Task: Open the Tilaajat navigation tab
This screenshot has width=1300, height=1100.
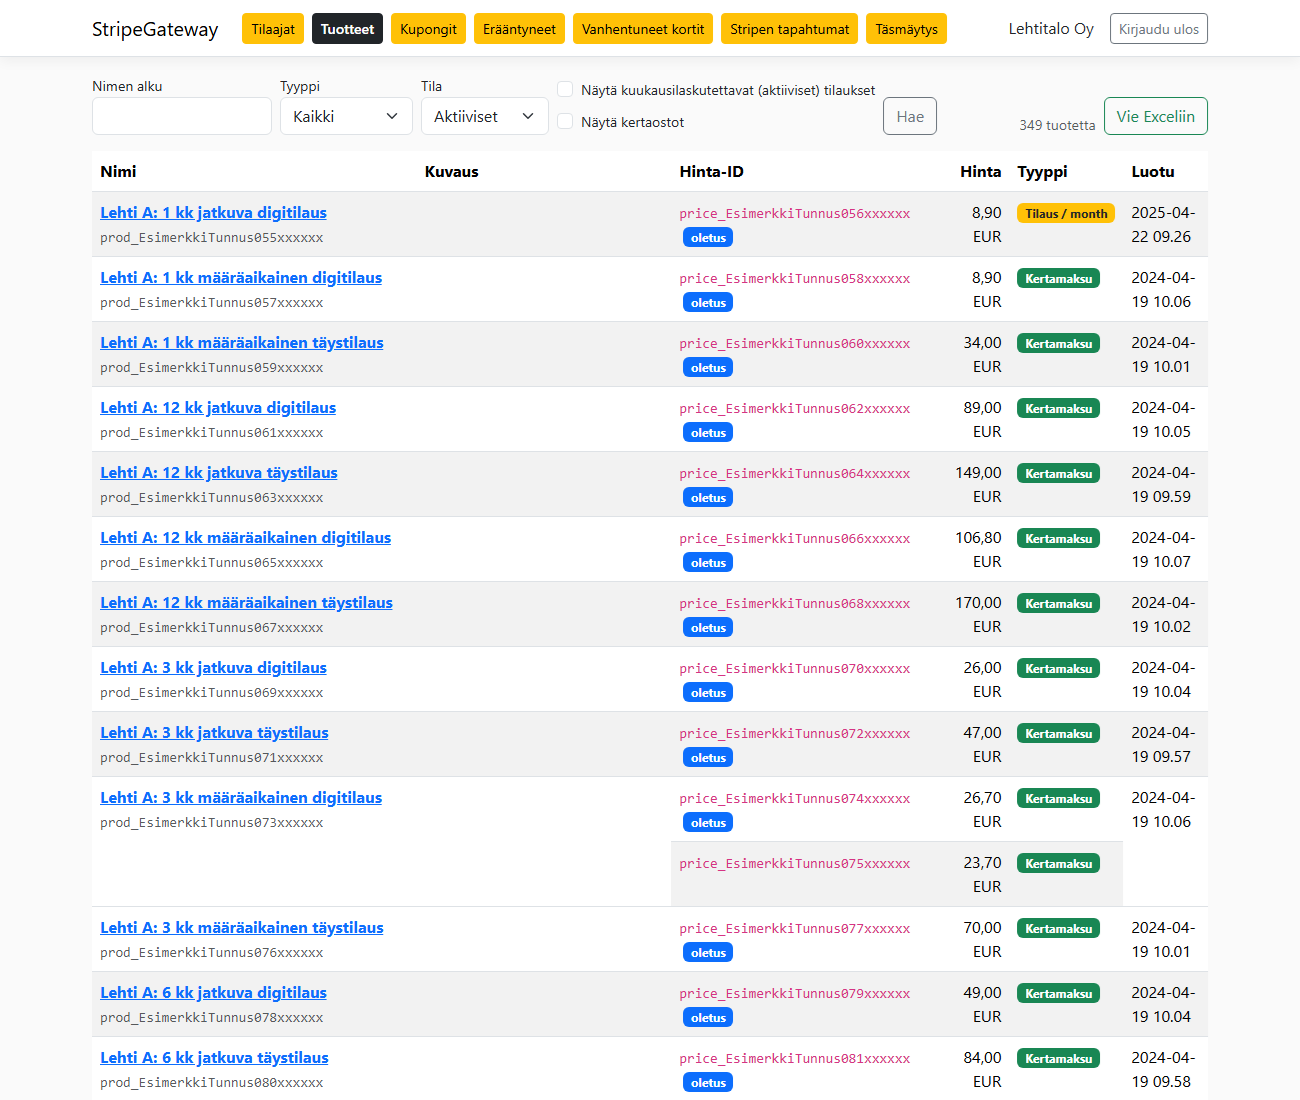Action: (273, 29)
